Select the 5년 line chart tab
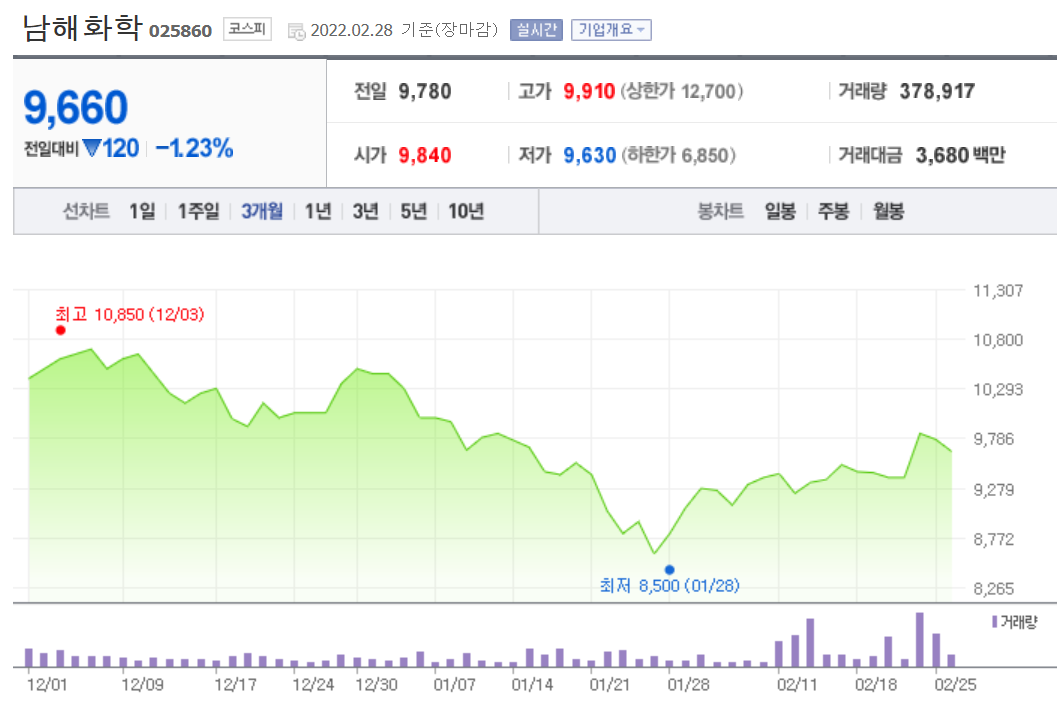1057x708 pixels. coord(414,212)
